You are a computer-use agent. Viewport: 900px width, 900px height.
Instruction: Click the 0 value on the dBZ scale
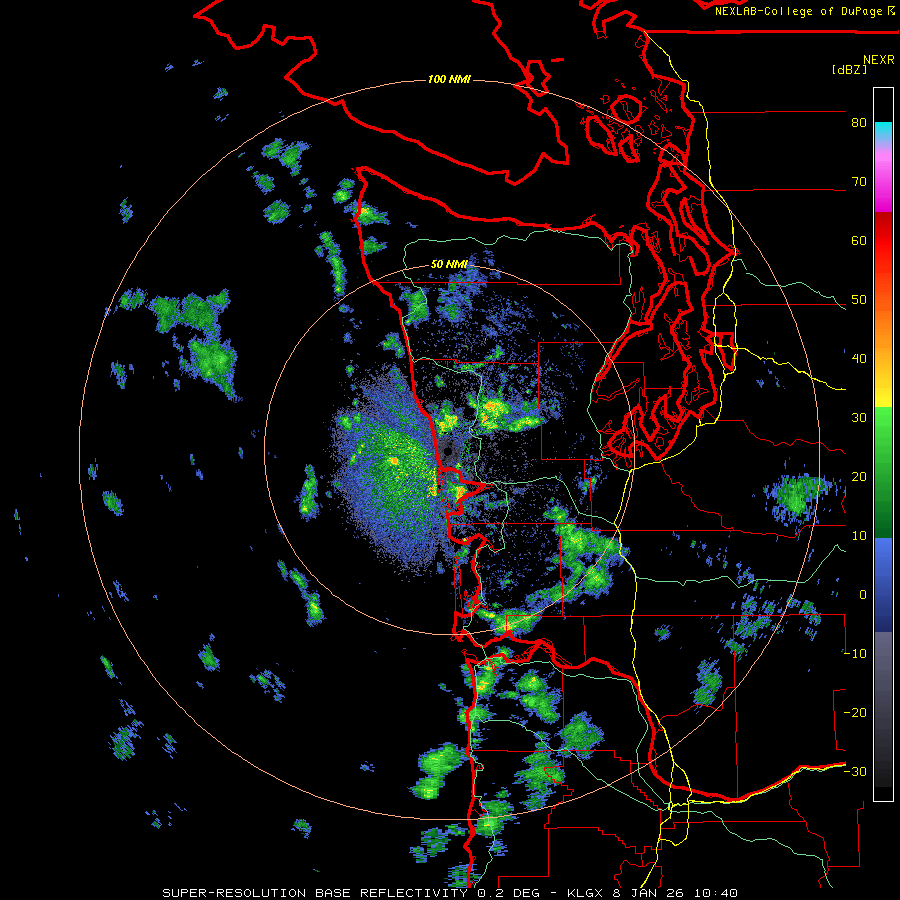862,595
